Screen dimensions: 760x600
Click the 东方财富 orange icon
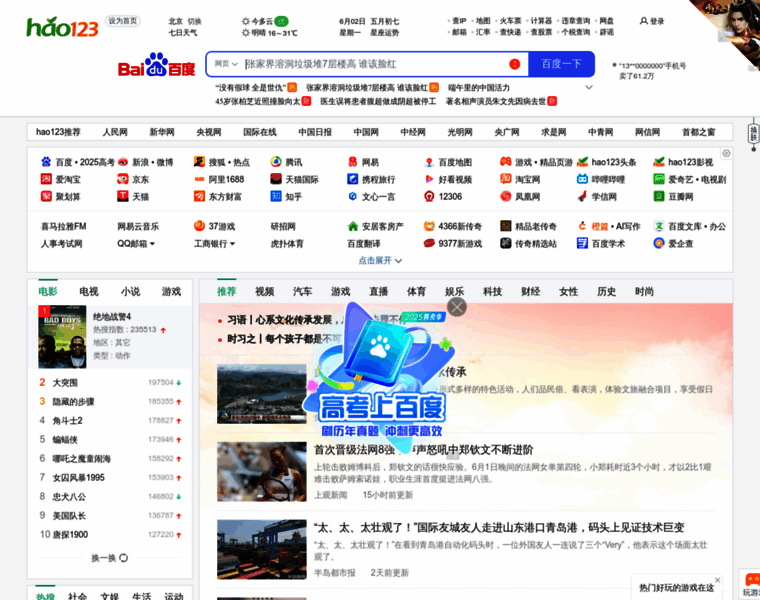point(199,196)
